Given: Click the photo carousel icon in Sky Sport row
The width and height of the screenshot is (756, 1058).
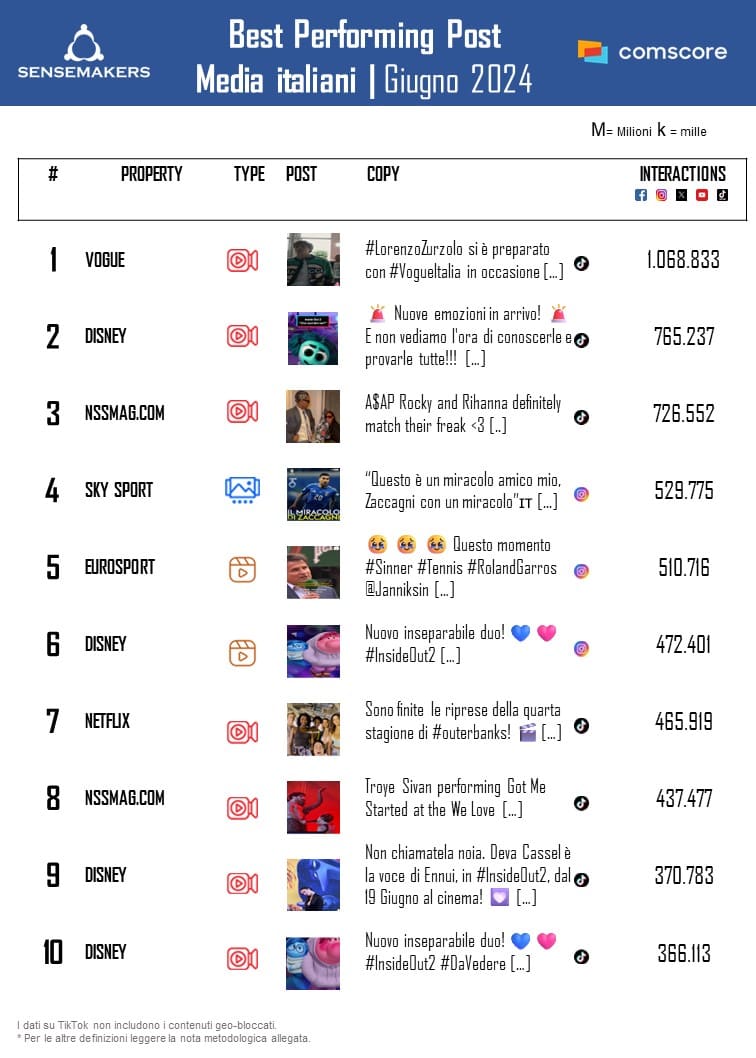Looking at the screenshot, I should click(242, 490).
